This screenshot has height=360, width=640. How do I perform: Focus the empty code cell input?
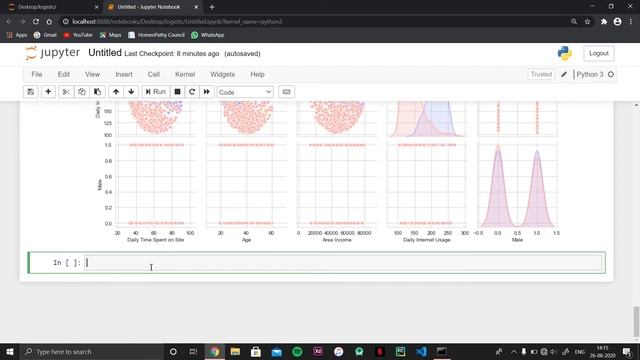tap(343, 263)
